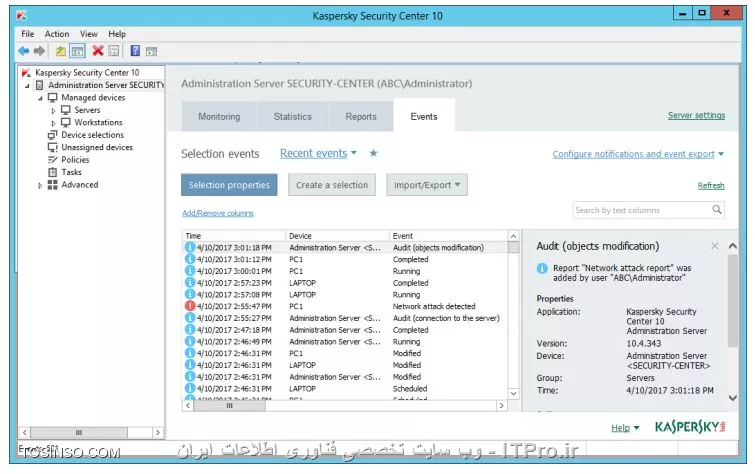
Task: Go up one level with the folder icon
Action: [61, 51]
